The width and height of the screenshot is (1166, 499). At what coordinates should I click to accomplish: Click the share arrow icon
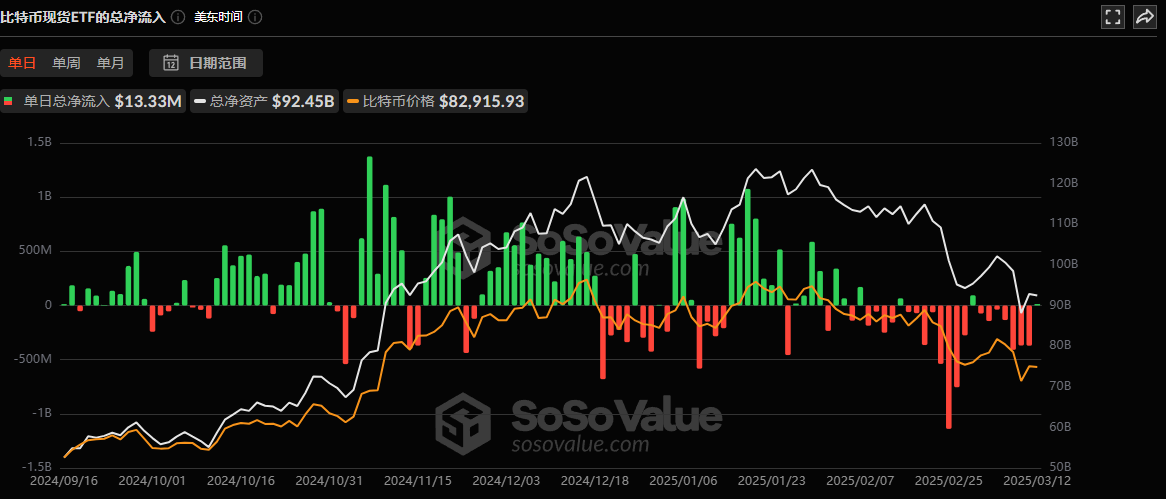[1144, 17]
